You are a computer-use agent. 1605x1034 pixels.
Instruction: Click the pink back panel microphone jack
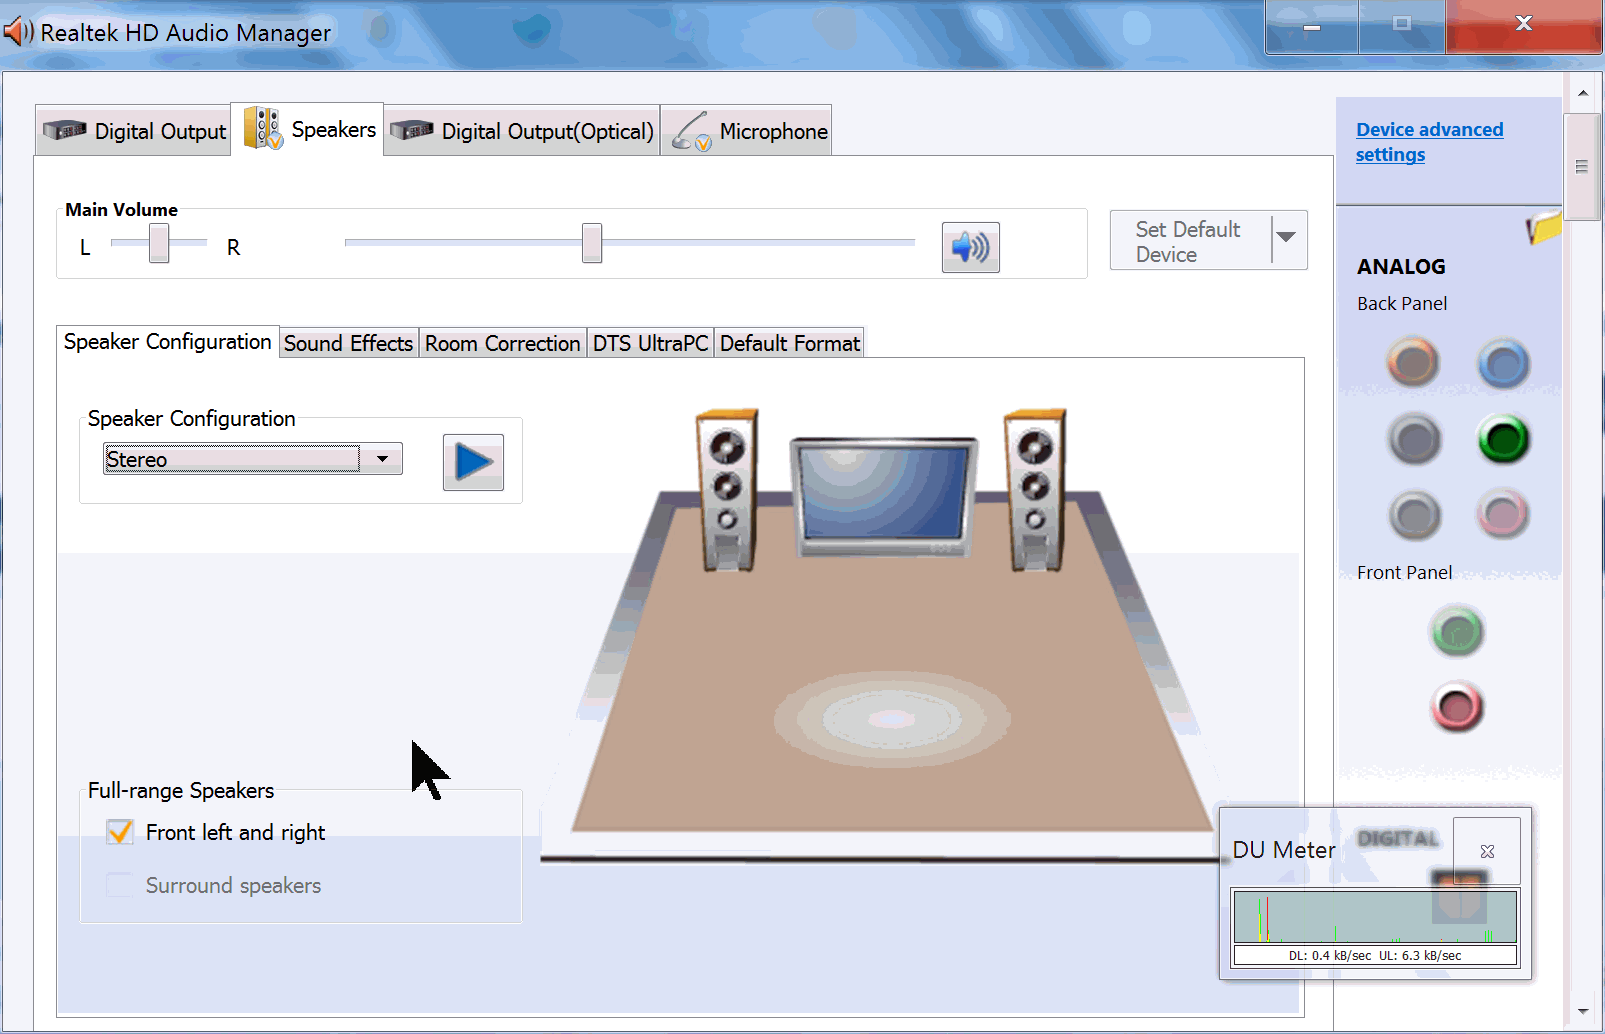pos(1502,515)
